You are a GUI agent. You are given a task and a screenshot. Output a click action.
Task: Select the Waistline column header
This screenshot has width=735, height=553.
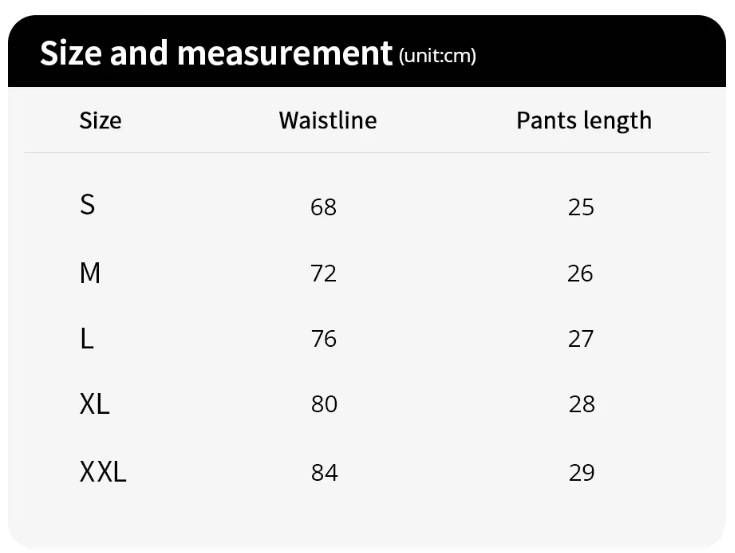pyautogui.click(x=328, y=121)
